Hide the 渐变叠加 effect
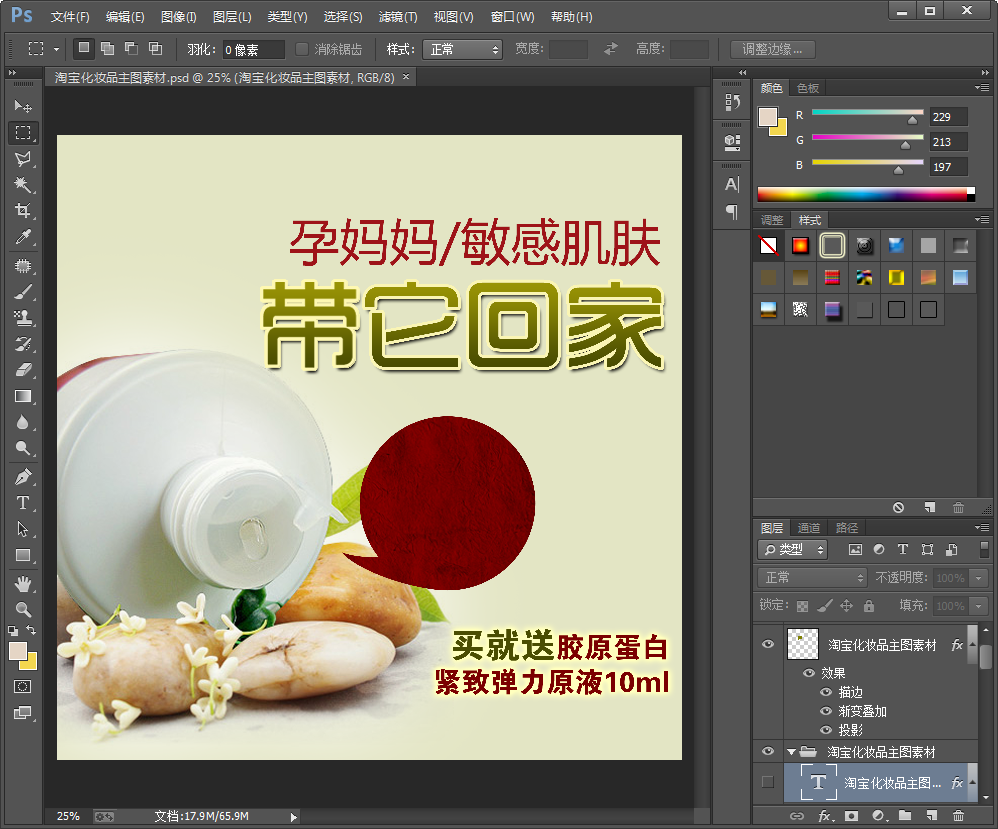Image resolution: width=998 pixels, height=829 pixels. [826, 711]
